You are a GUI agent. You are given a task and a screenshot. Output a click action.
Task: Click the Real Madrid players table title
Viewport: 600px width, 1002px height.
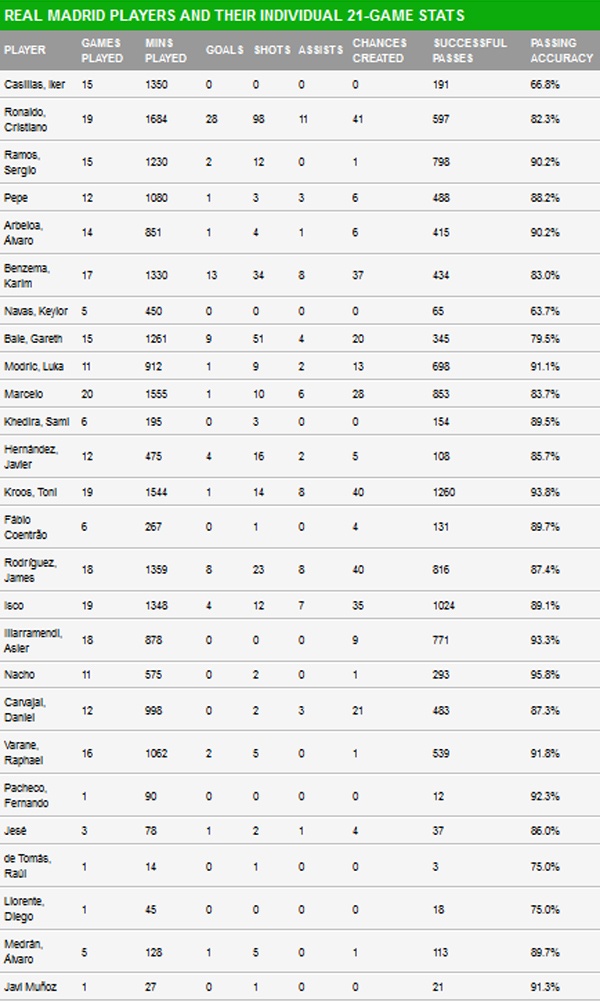click(234, 16)
